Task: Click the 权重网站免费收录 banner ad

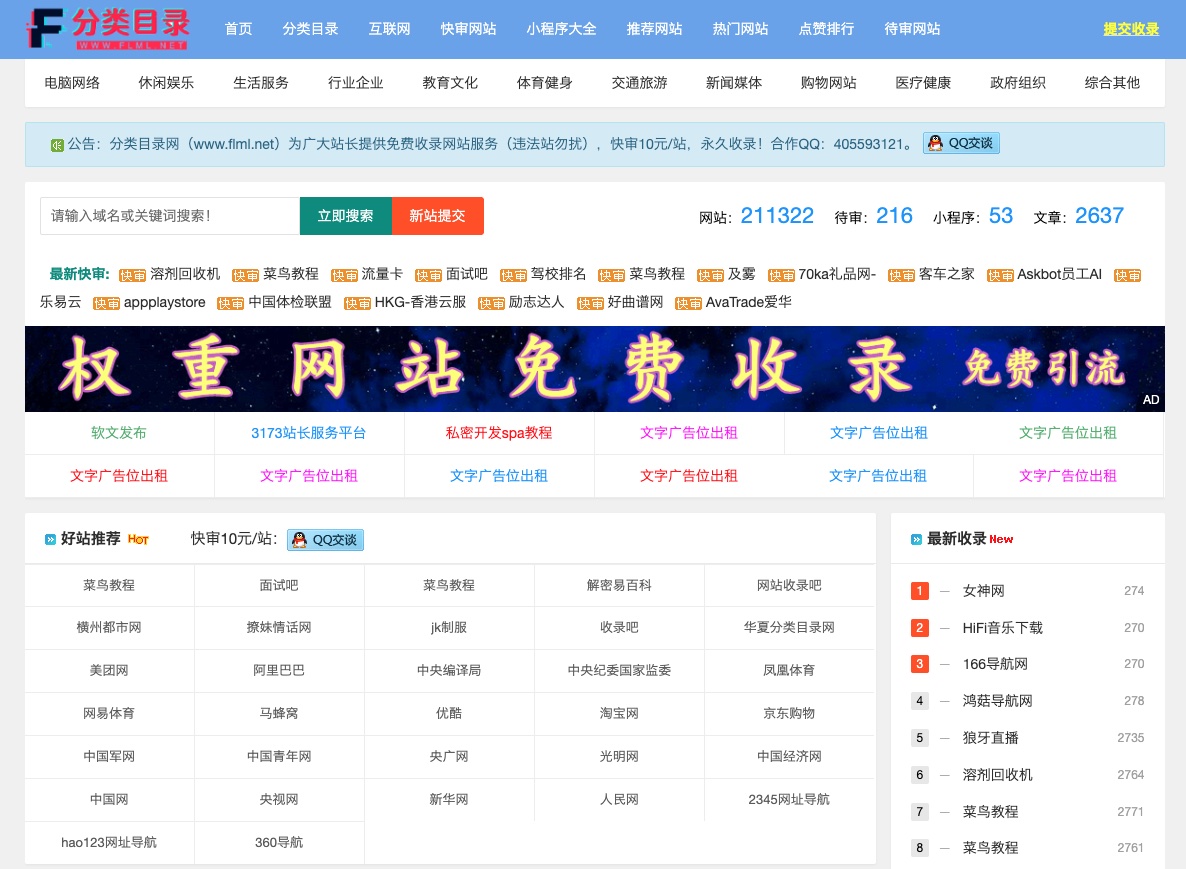Action: [595, 369]
